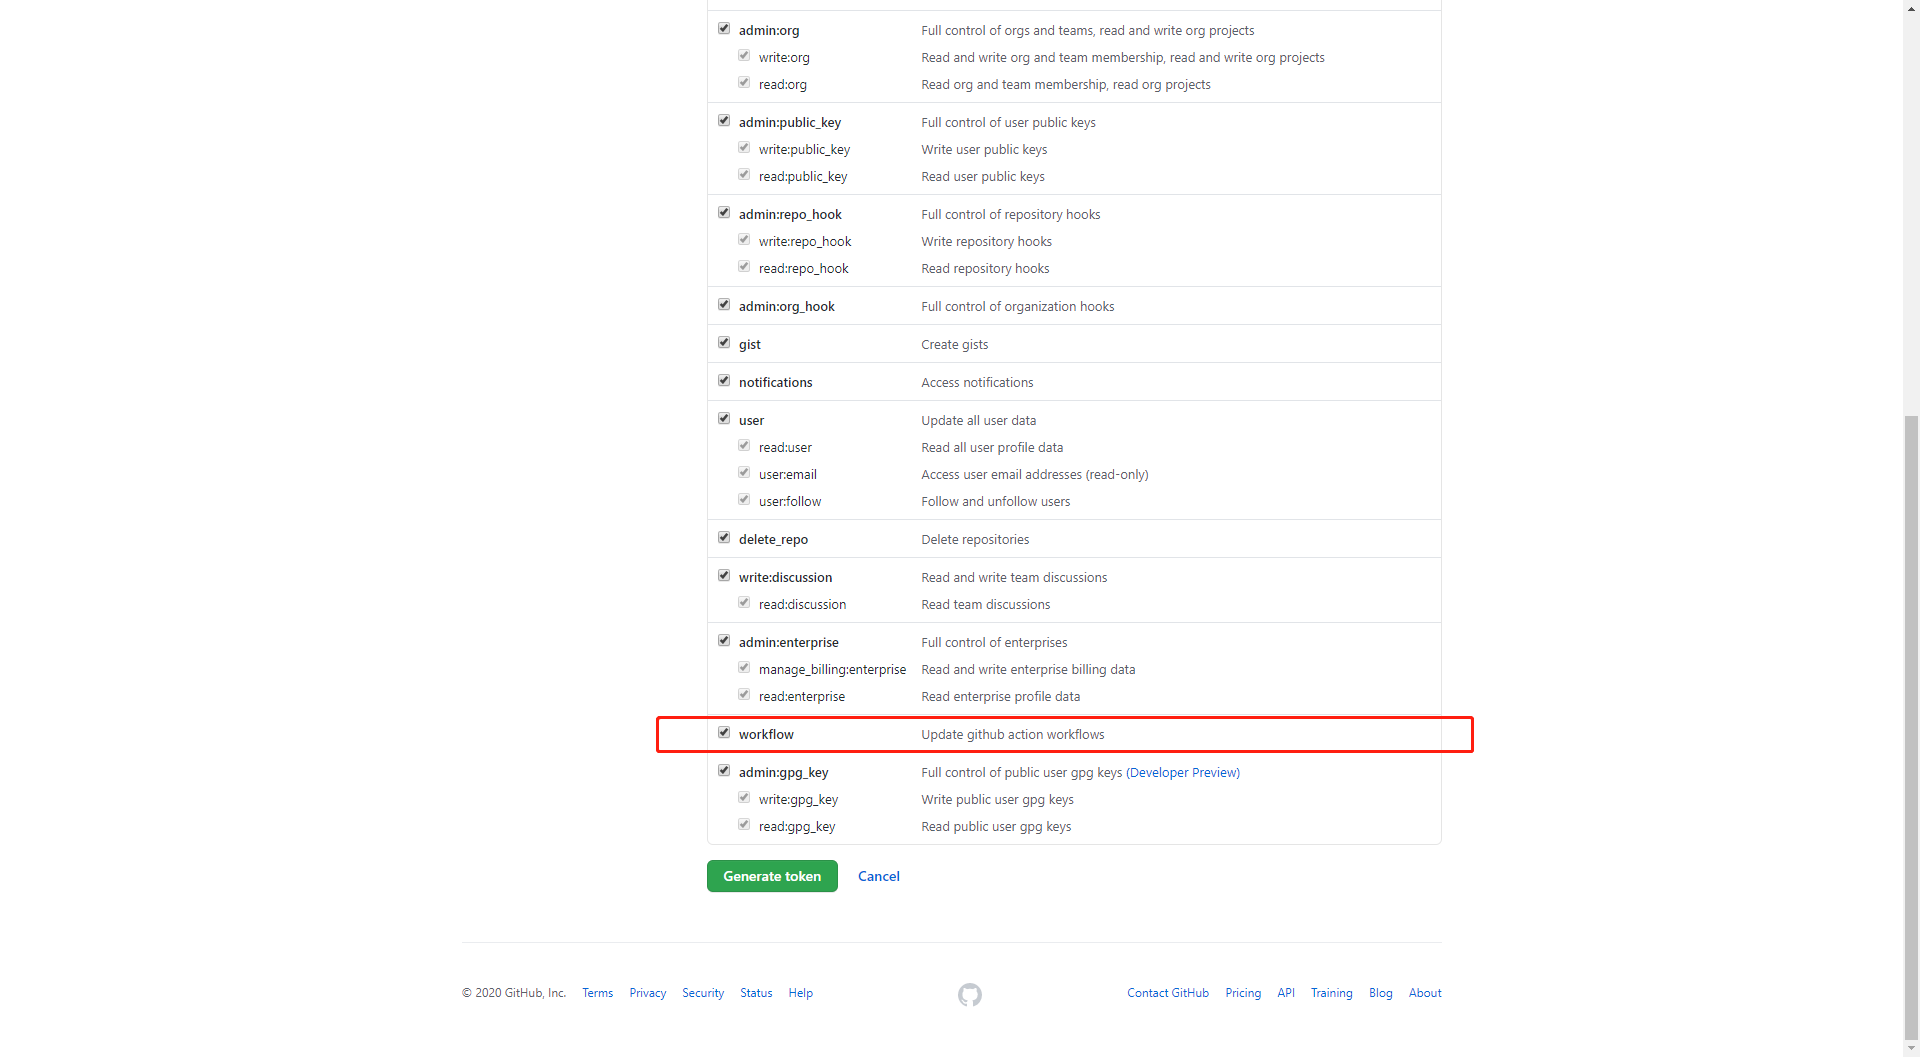Cancel the token creation

(x=879, y=876)
